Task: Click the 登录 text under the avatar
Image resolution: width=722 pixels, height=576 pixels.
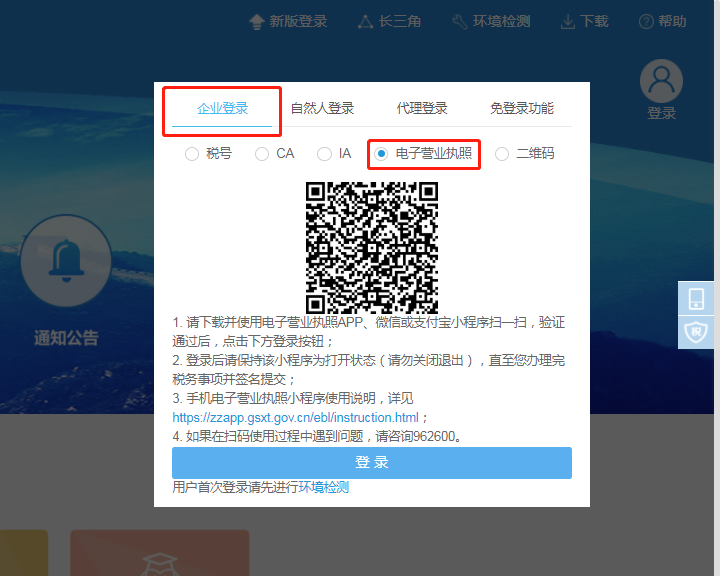Action: 662,113
